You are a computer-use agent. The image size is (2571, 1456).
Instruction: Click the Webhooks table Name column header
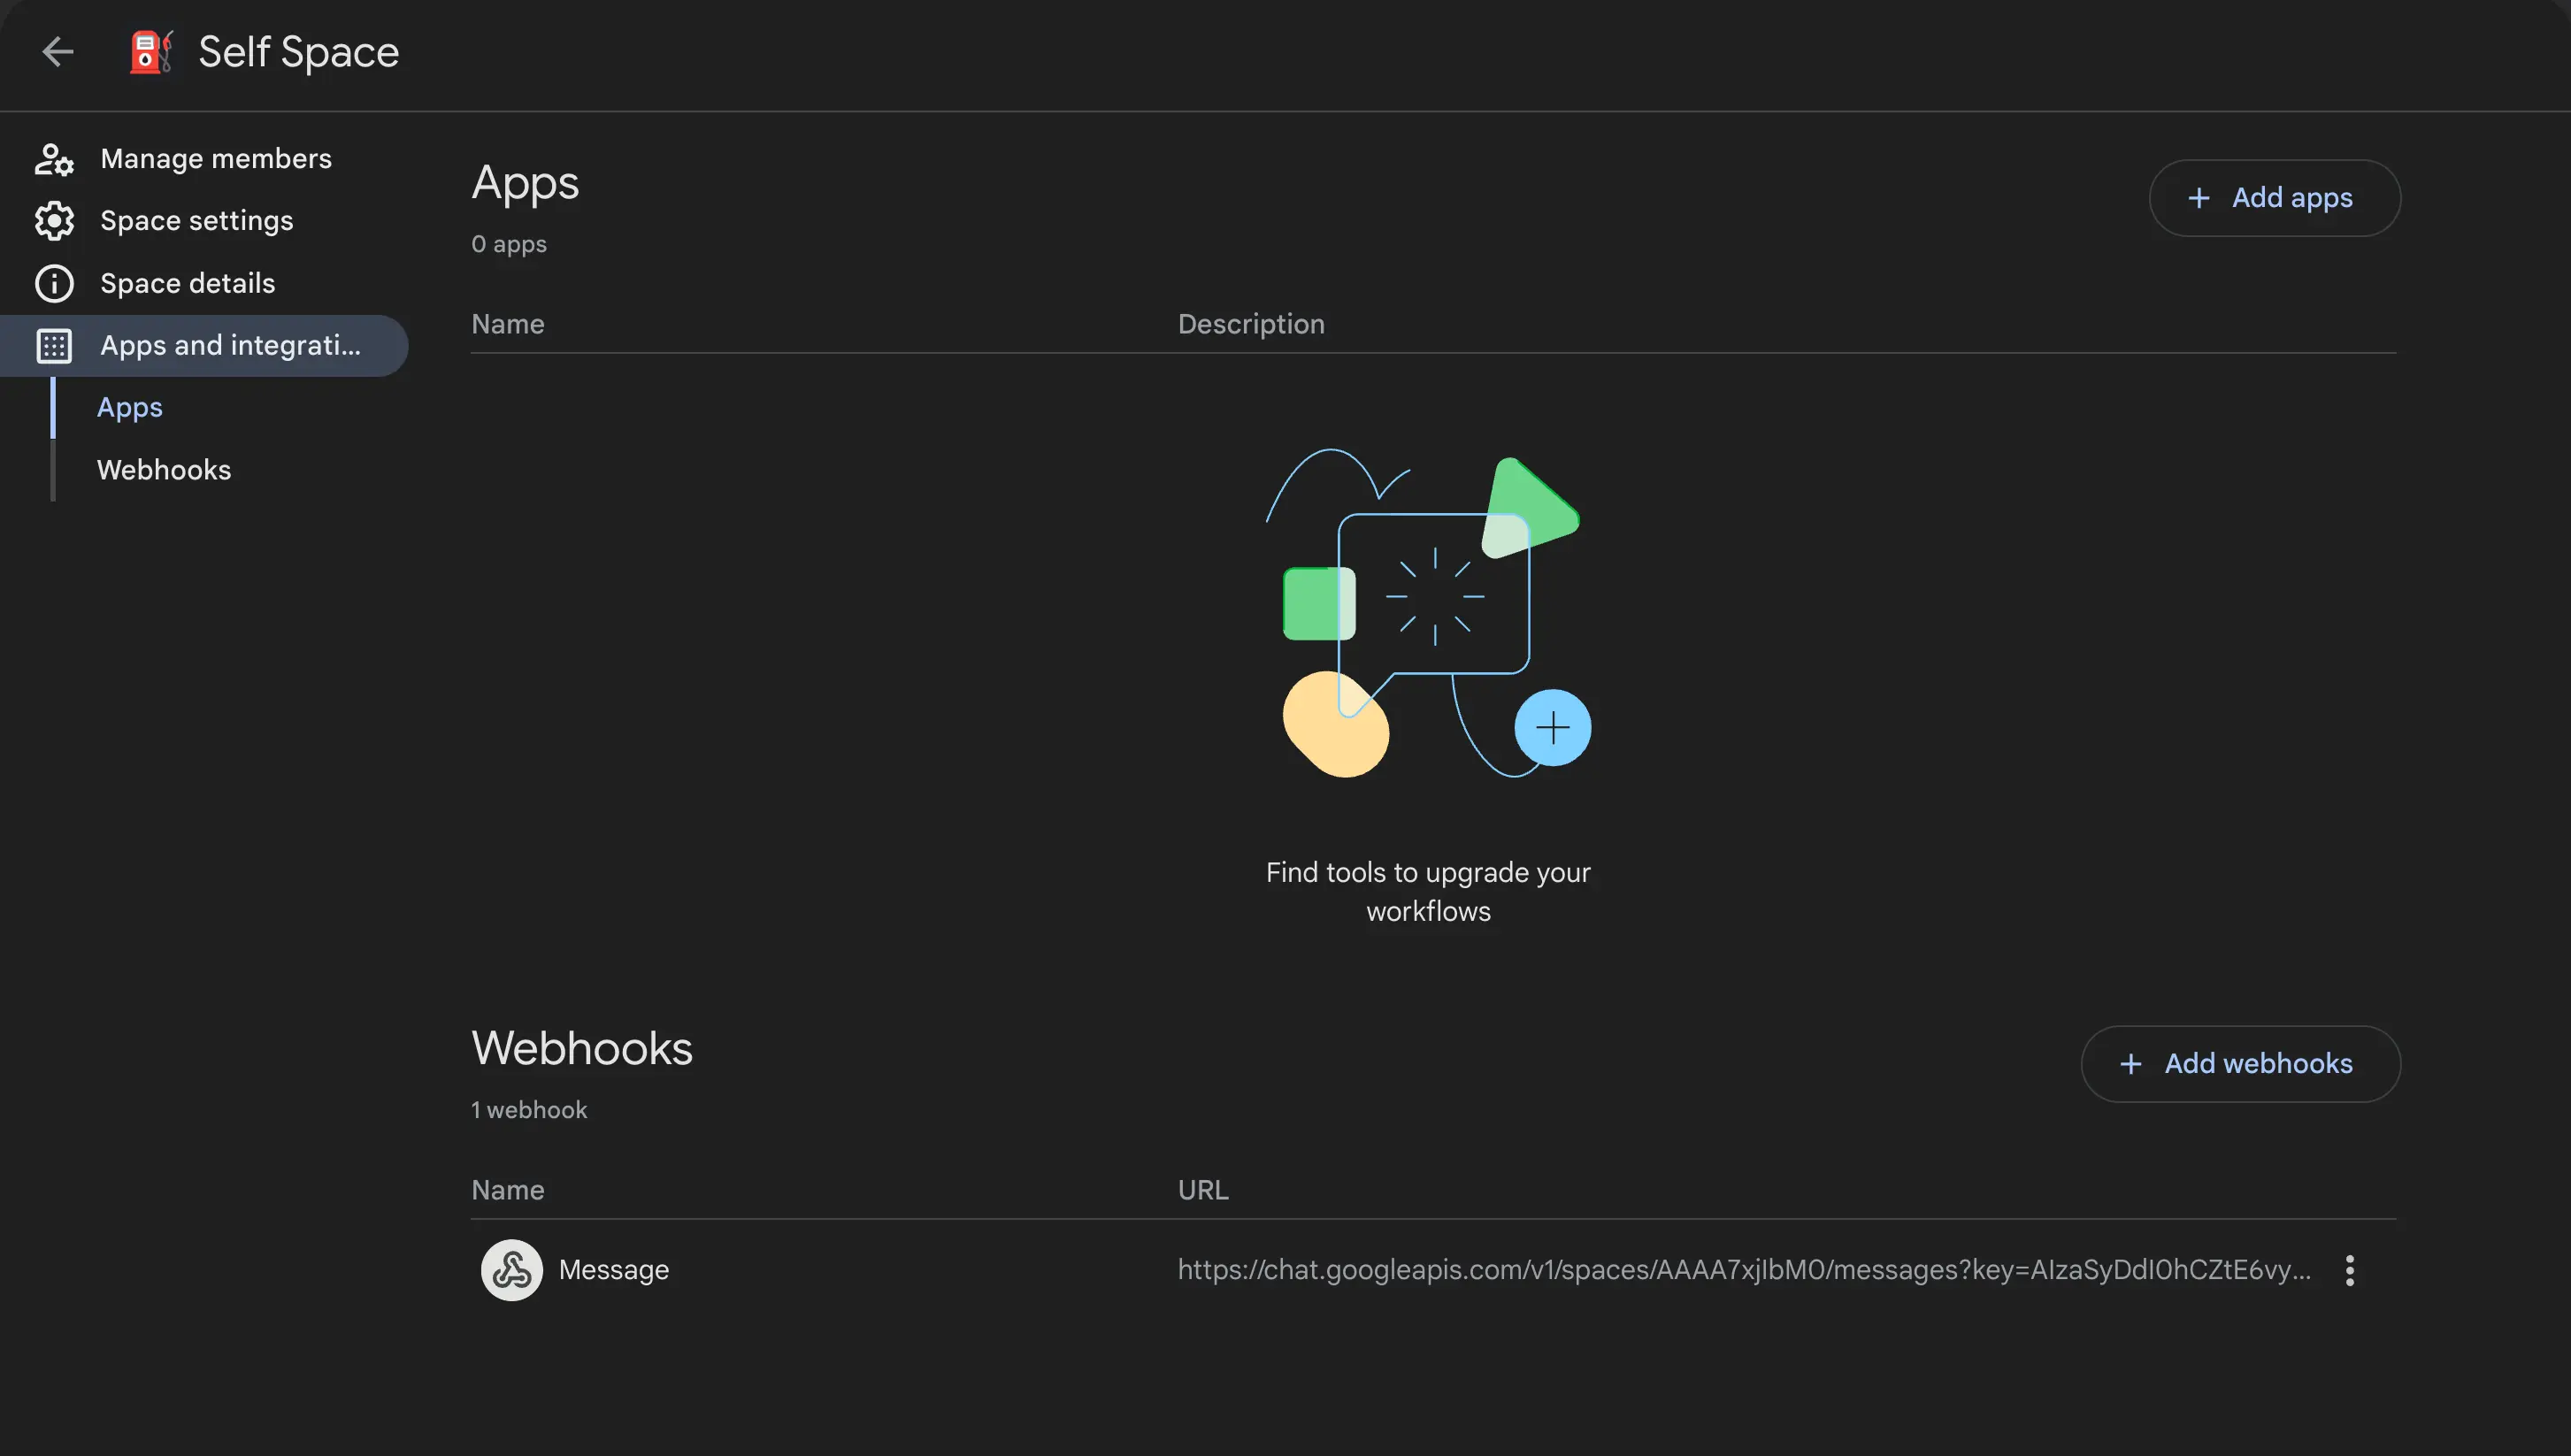coord(508,1190)
